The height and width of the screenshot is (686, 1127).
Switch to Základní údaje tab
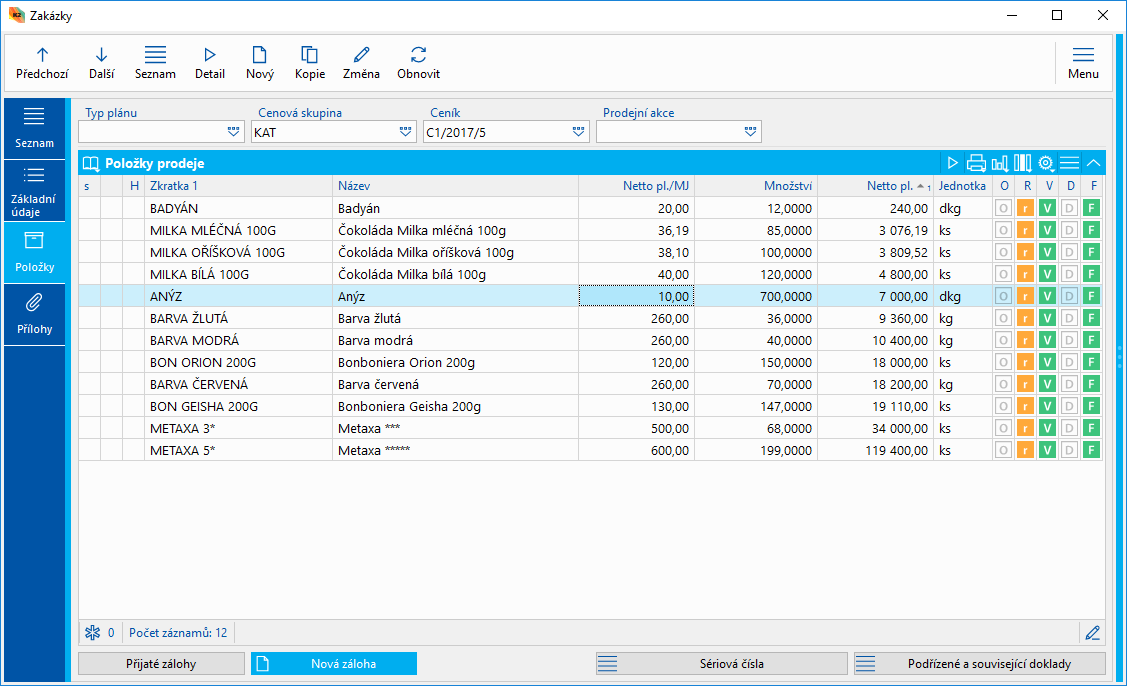[34, 191]
